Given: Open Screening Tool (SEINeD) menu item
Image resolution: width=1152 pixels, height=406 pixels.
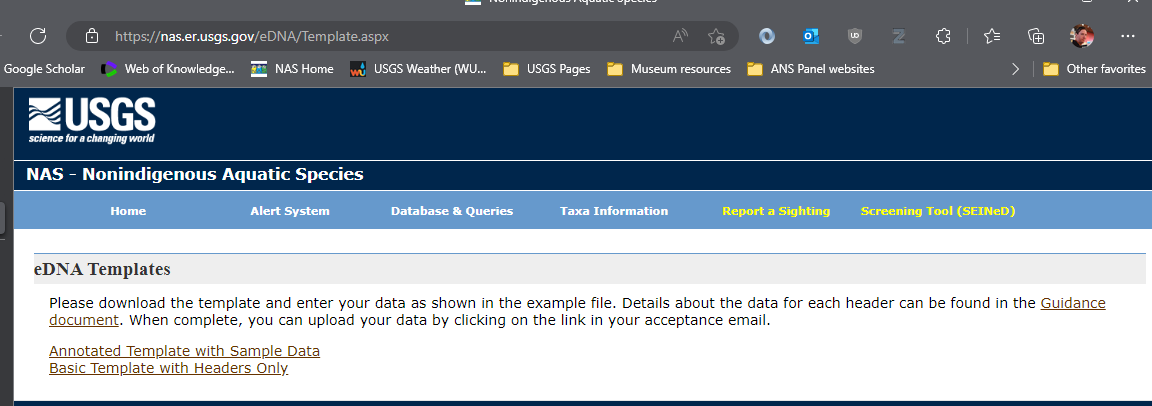Looking at the screenshot, I should click(x=938, y=211).
